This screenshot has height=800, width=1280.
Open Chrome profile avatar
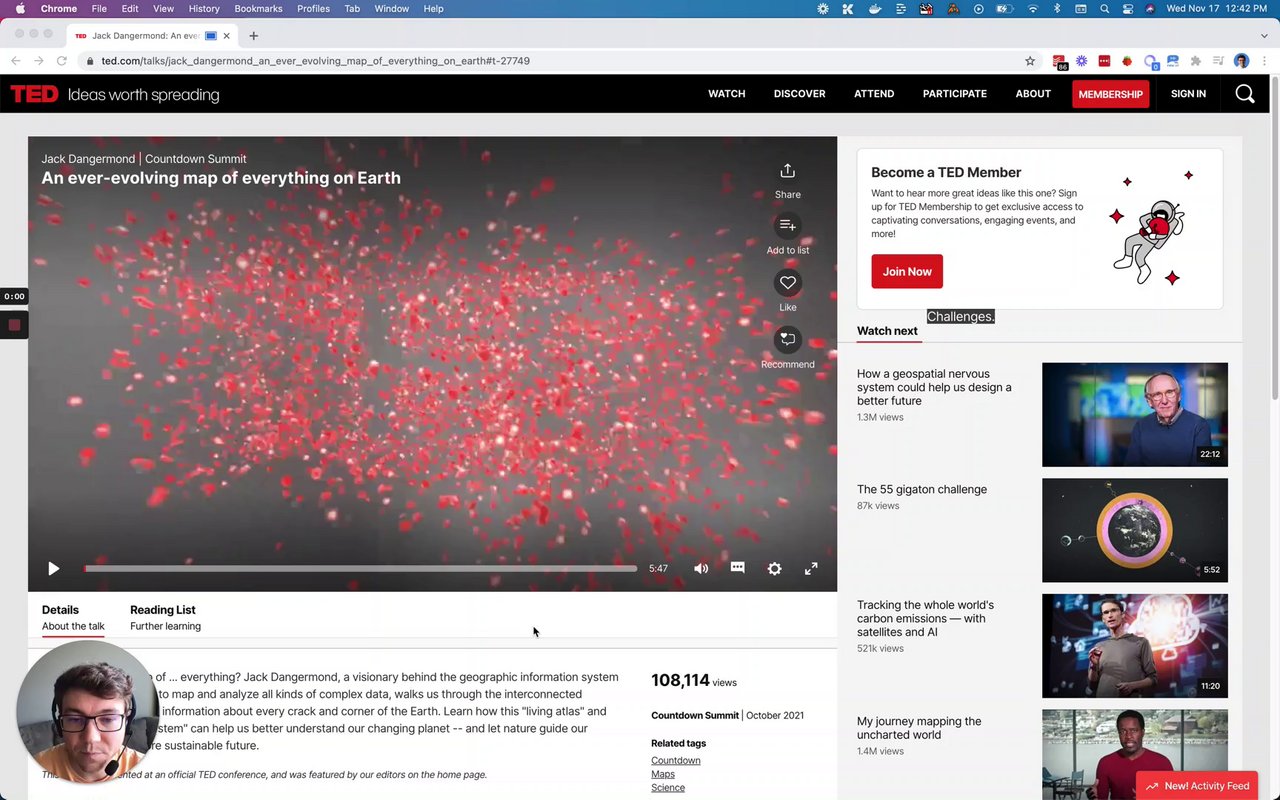pyautogui.click(x=1241, y=61)
